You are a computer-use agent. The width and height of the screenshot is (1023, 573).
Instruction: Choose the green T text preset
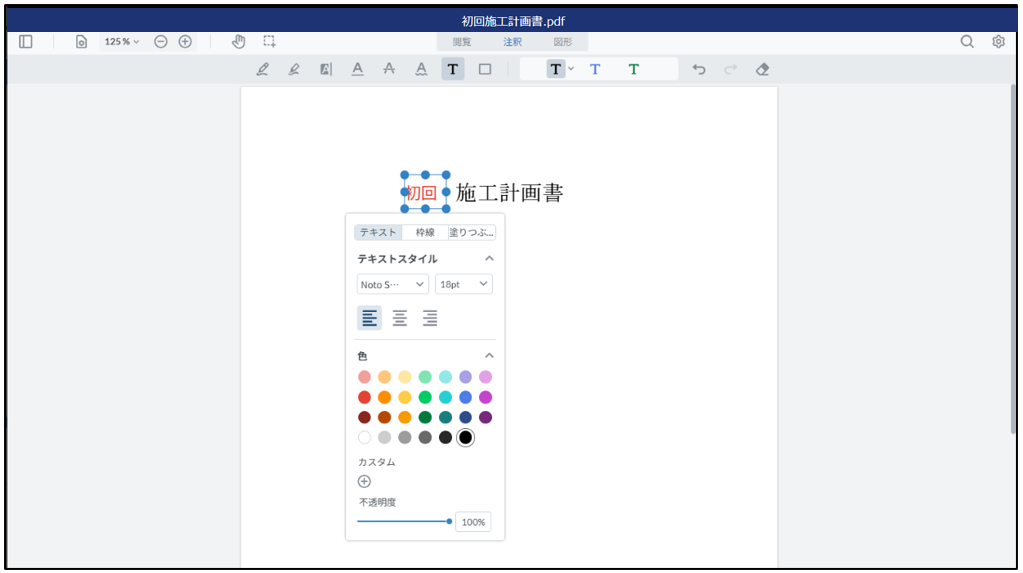tap(634, 69)
